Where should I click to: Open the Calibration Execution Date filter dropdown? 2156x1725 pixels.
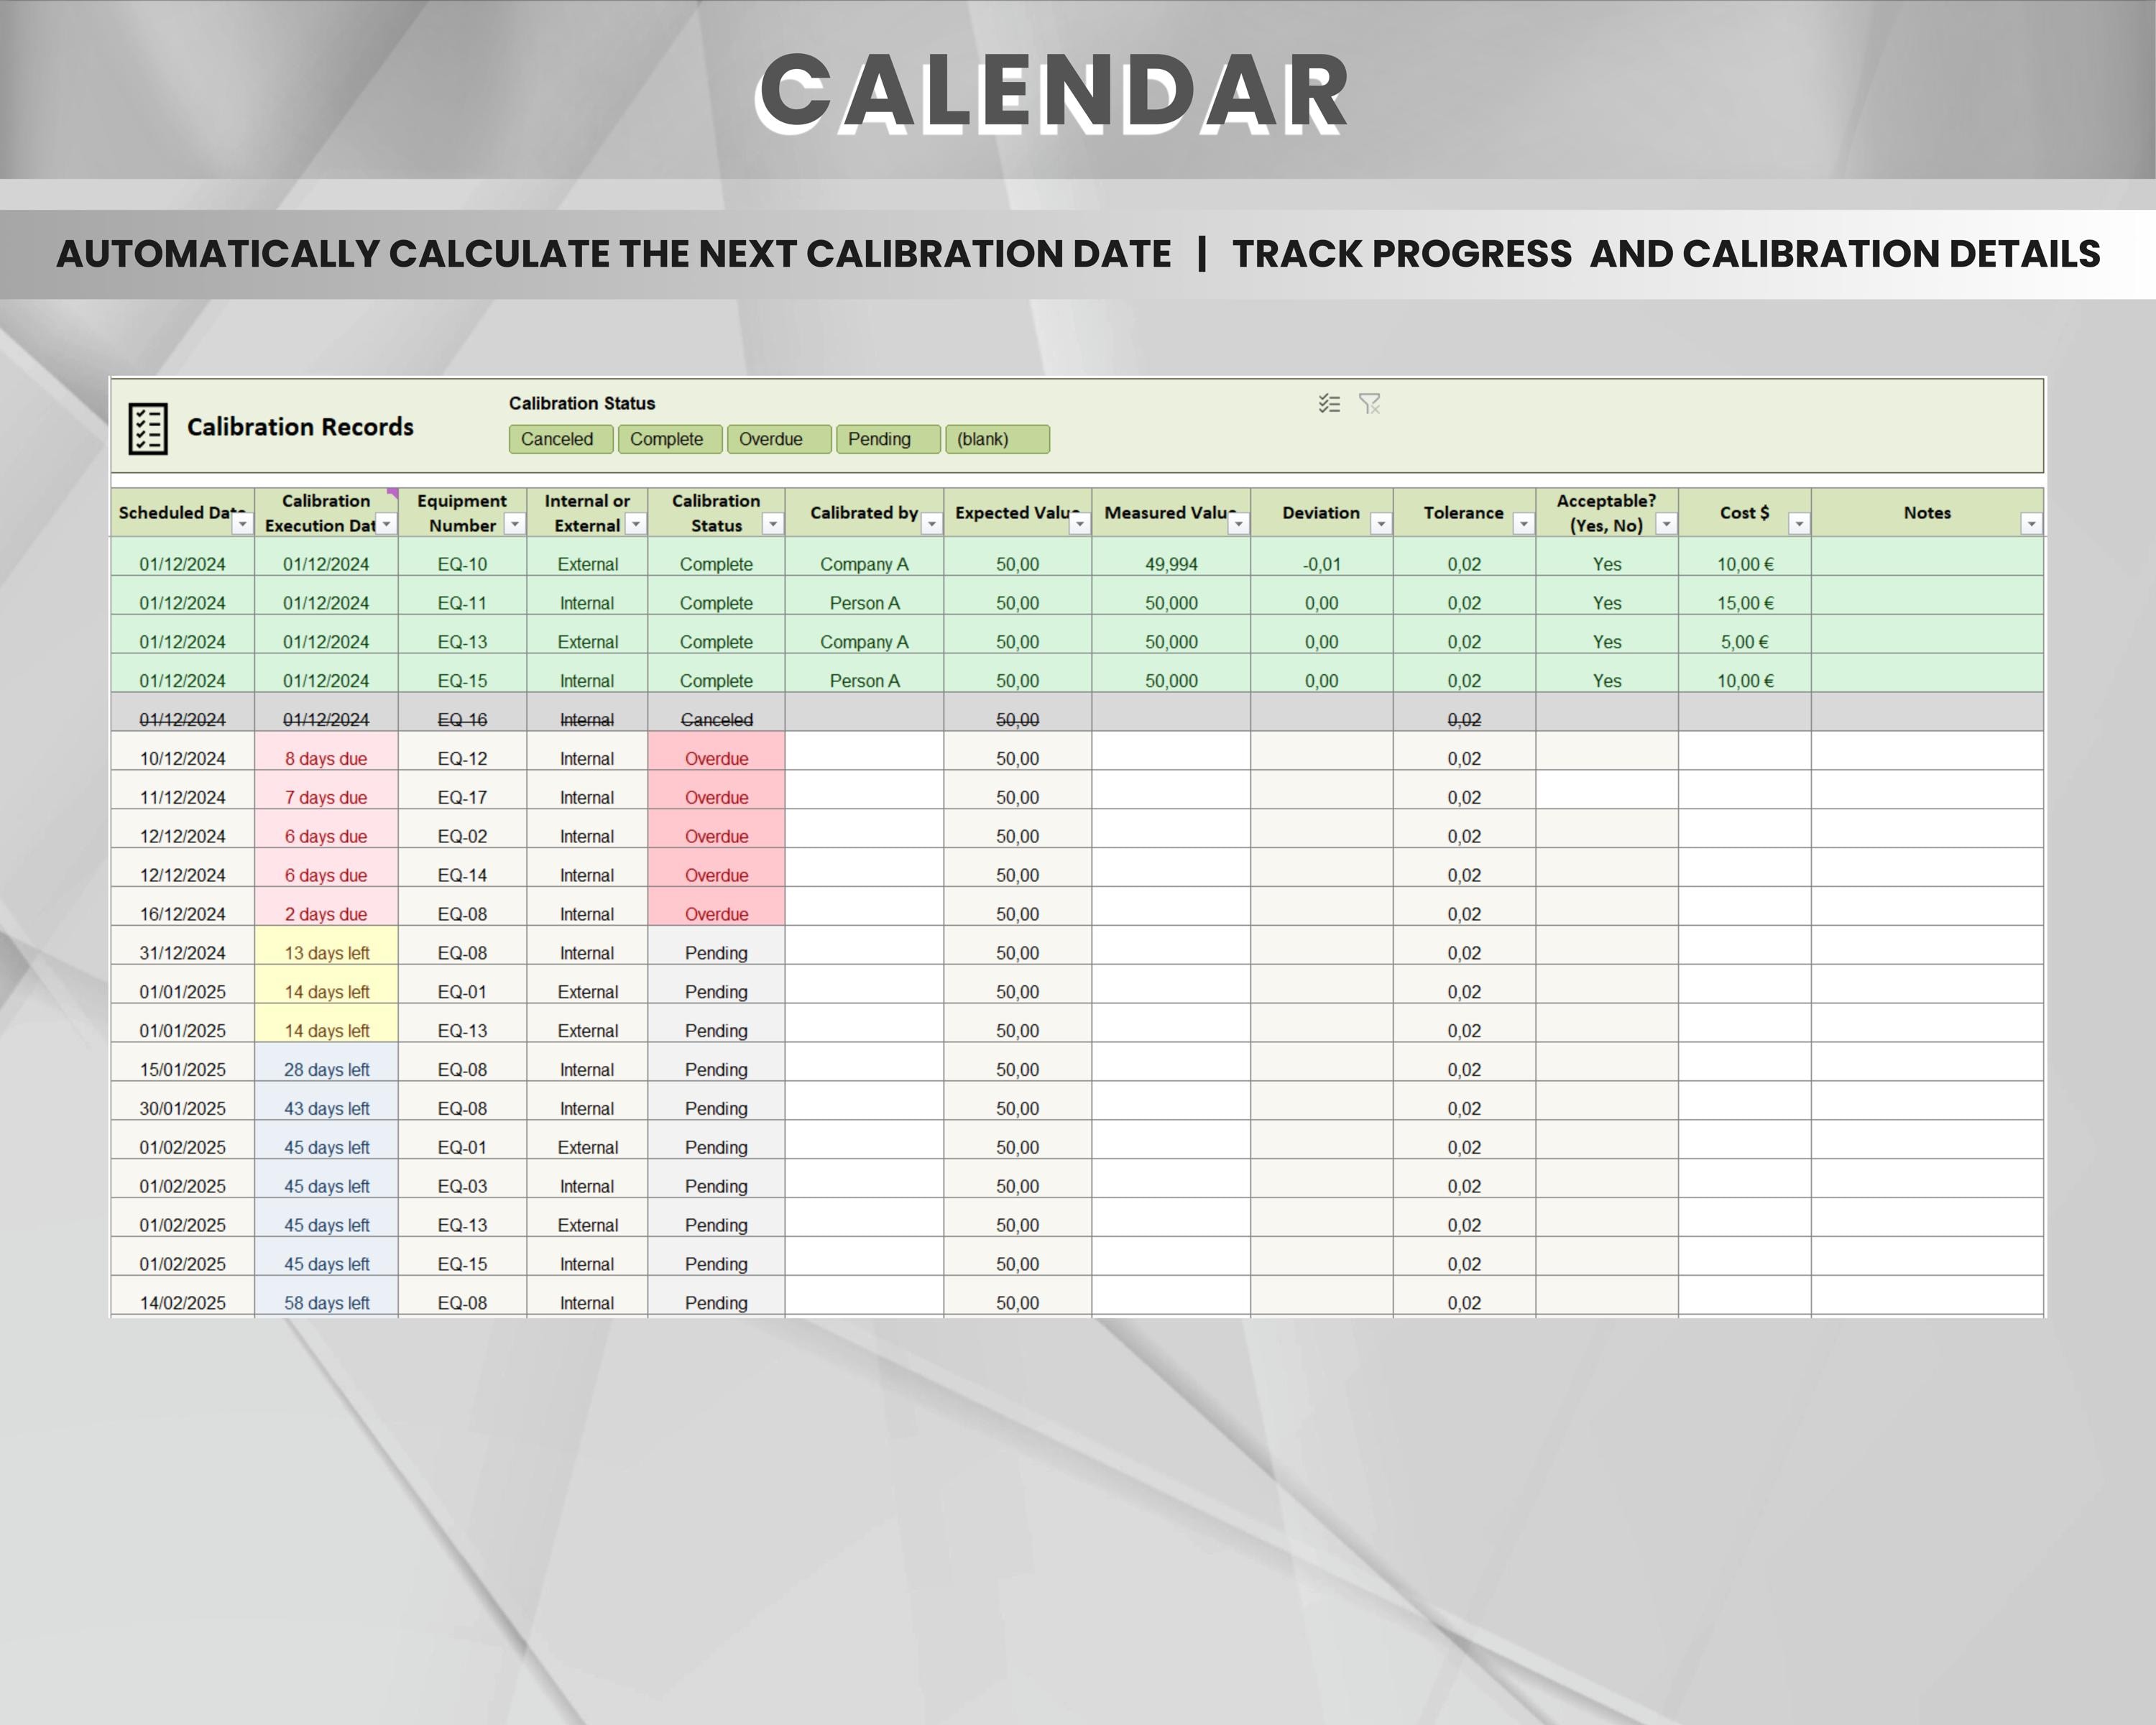click(386, 524)
